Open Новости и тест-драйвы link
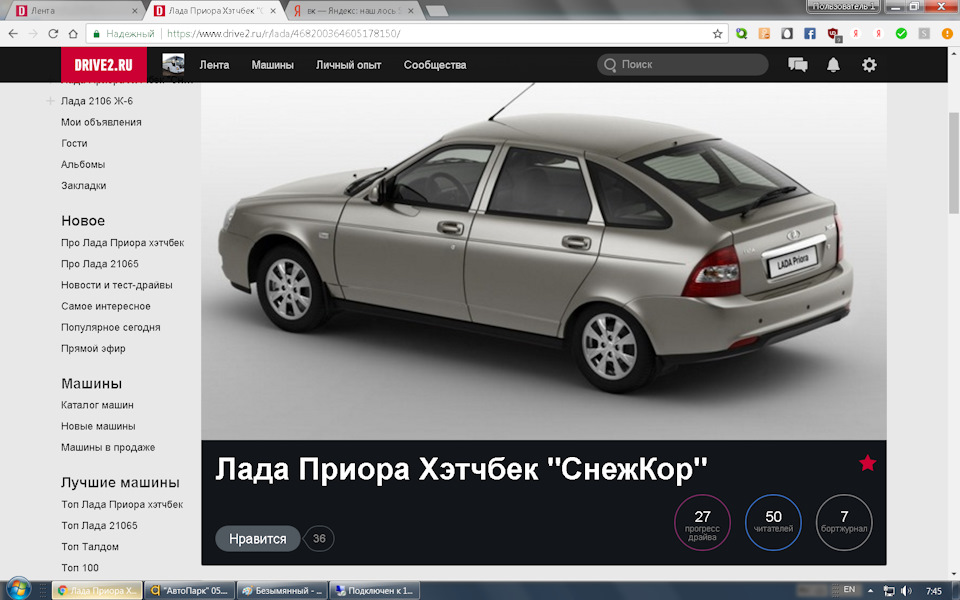The image size is (960, 600). pyautogui.click(x=116, y=285)
